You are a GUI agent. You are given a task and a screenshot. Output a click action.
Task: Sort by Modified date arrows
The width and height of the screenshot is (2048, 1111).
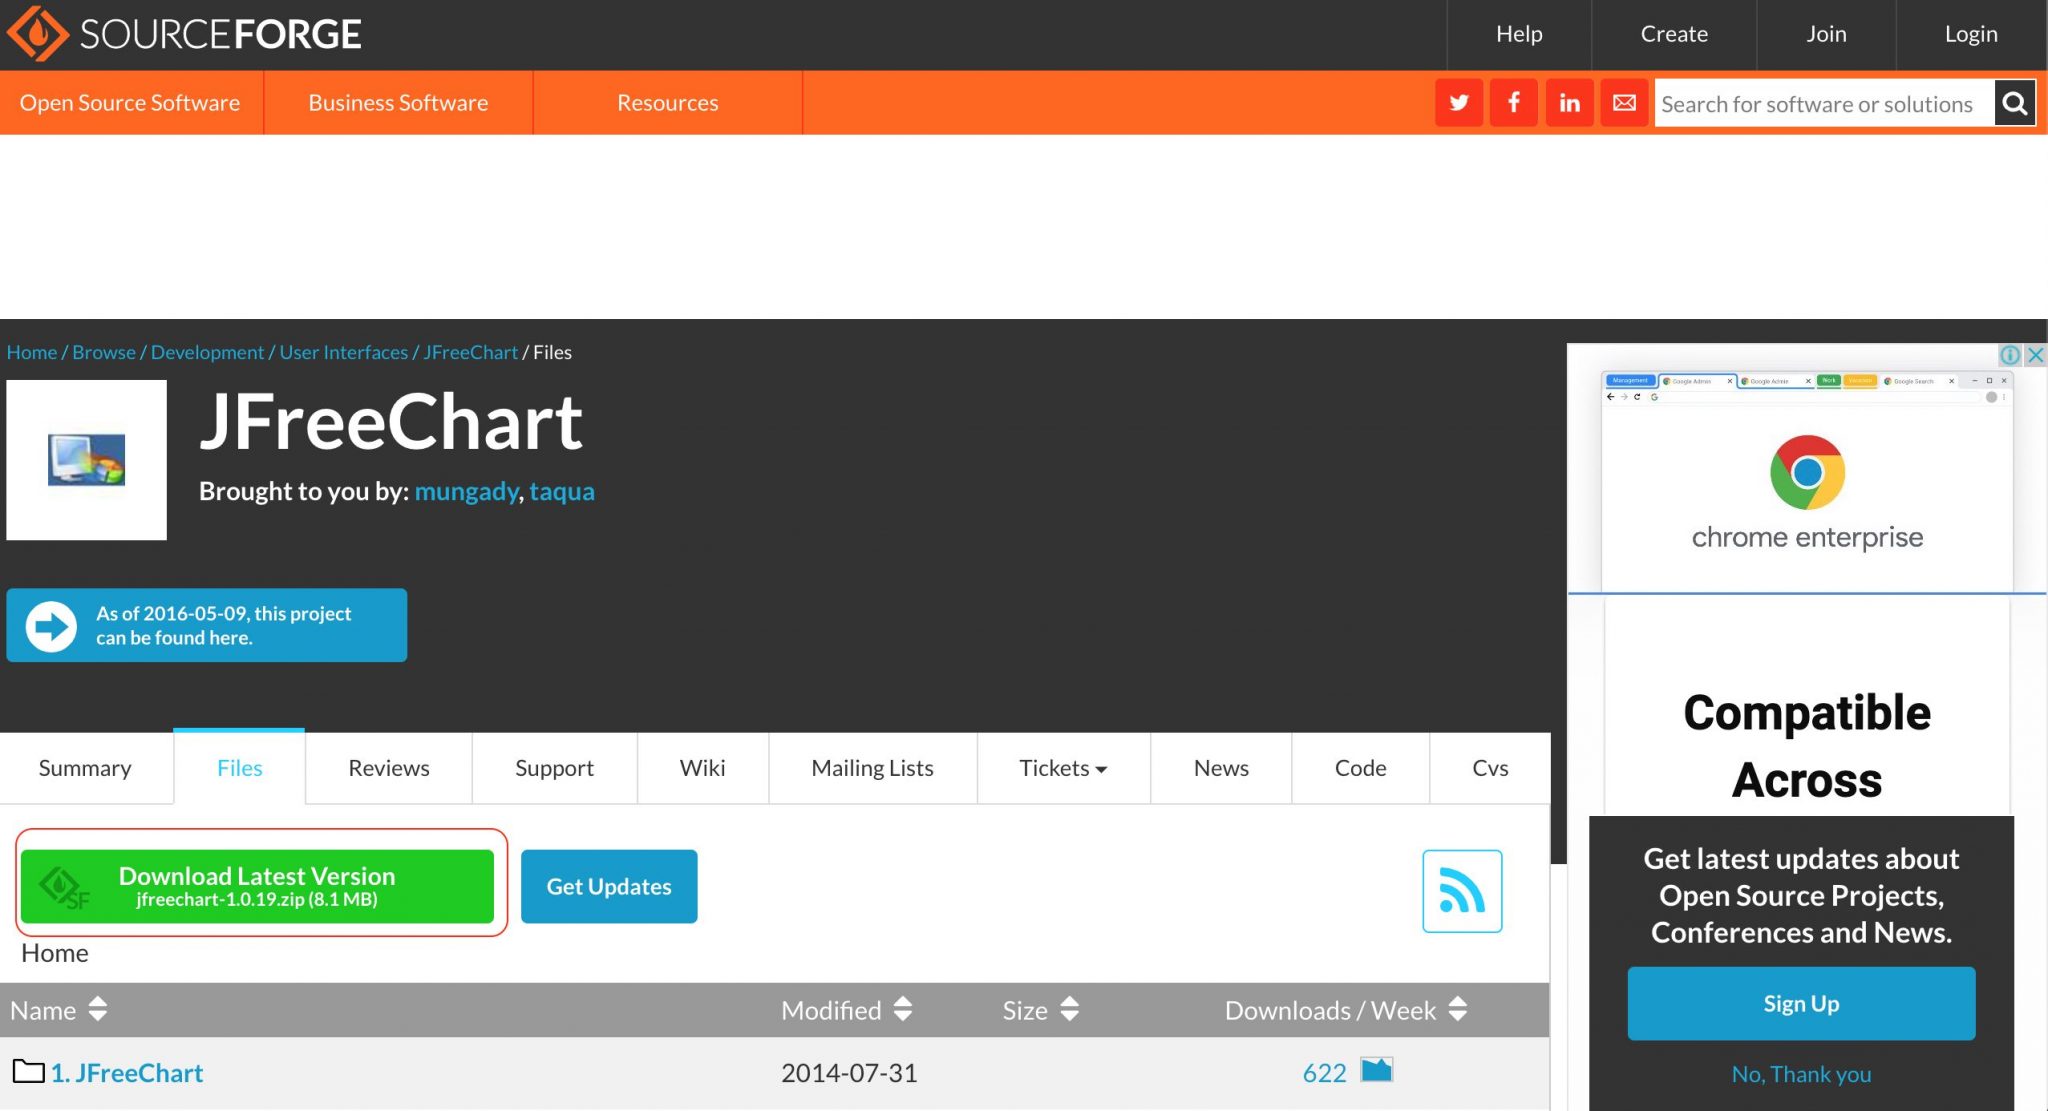click(903, 1009)
